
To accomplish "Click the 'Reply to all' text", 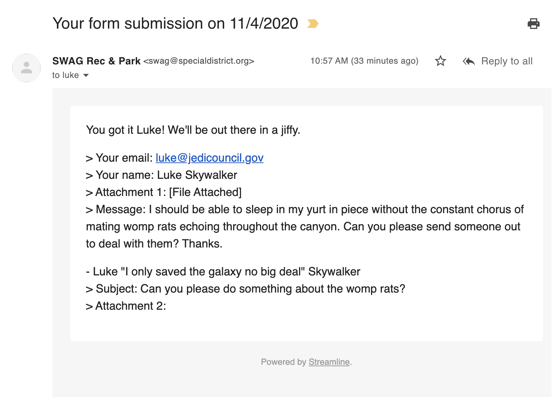I will pos(507,61).
